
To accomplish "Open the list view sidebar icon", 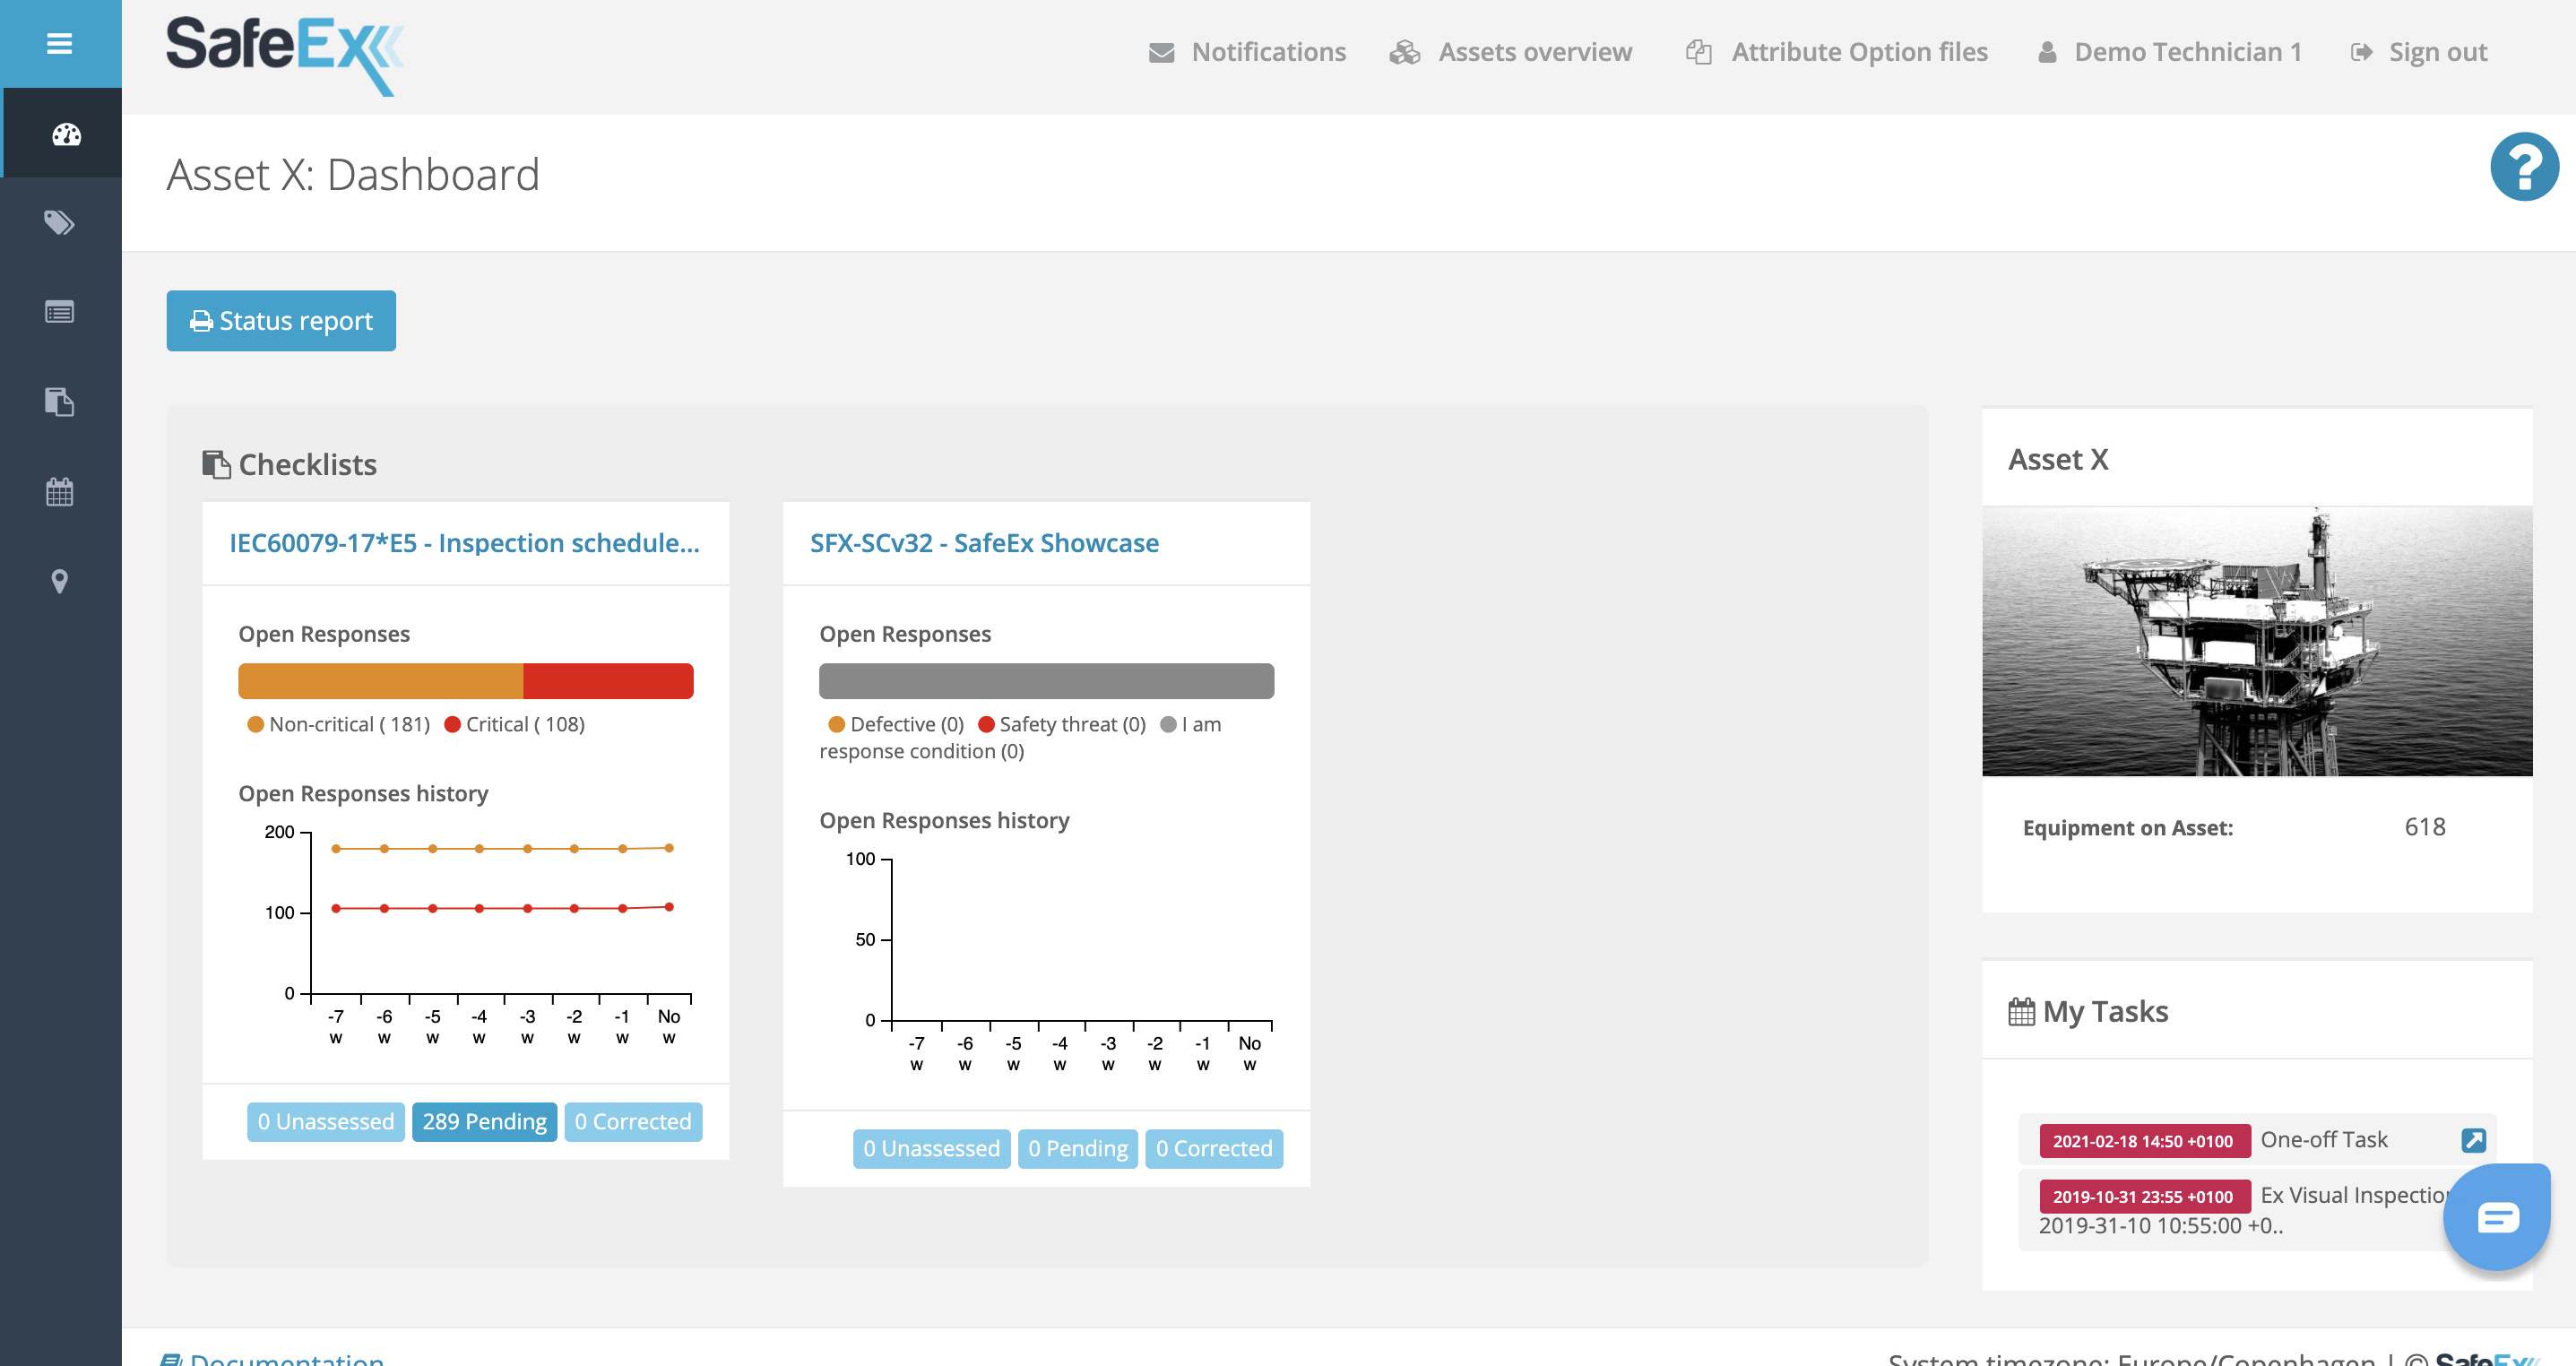I will 59,312.
